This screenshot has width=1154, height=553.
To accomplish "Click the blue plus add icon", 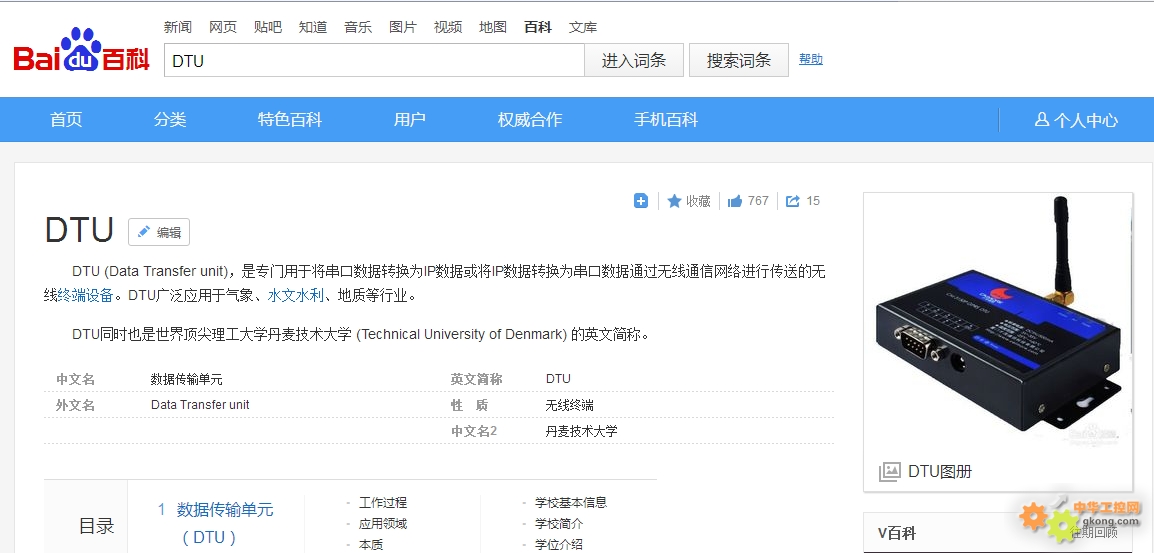I will tap(641, 201).
